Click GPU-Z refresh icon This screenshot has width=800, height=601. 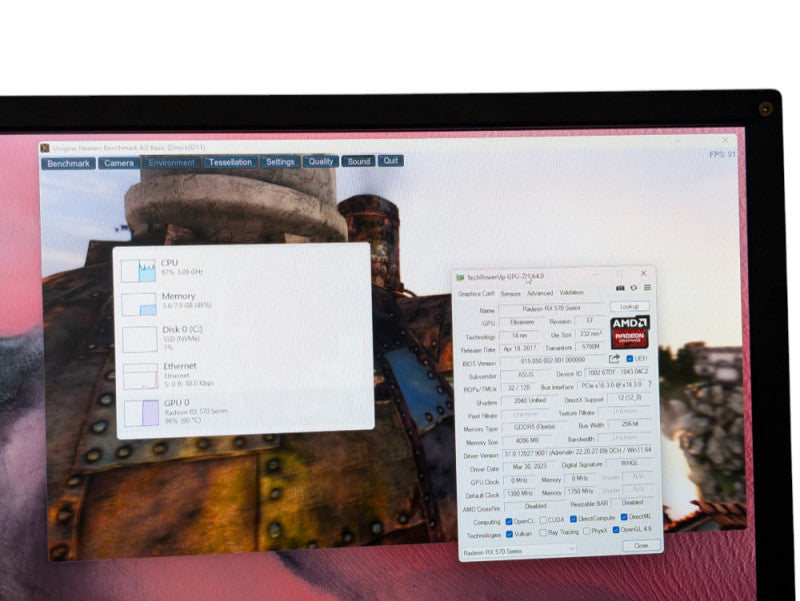pos(634,288)
